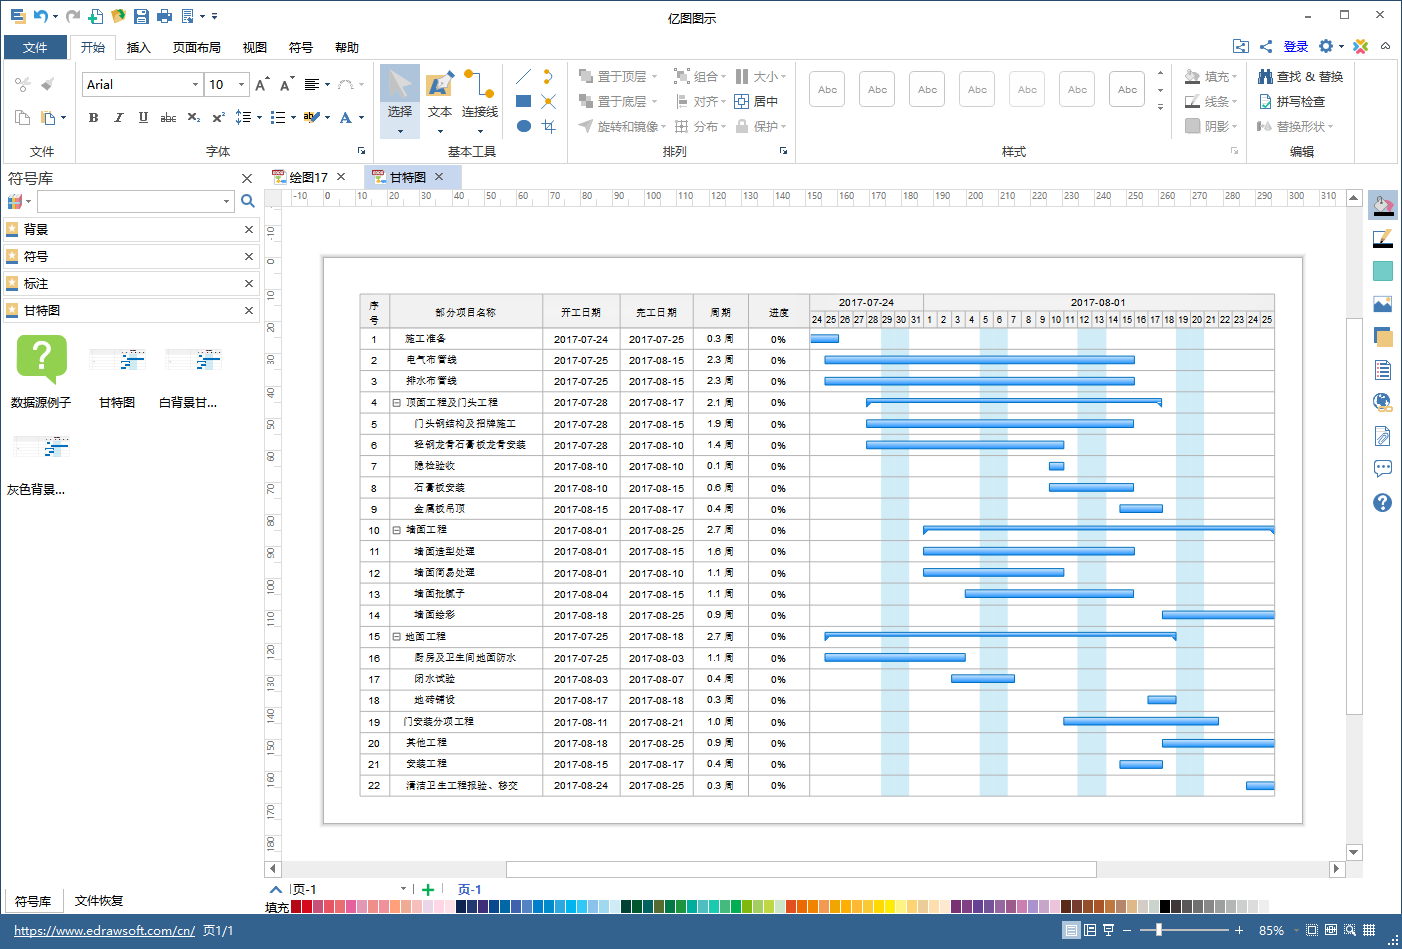This screenshot has width=1402, height=949.
Task: Open the spell check tool
Action: [x=1292, y=101]
